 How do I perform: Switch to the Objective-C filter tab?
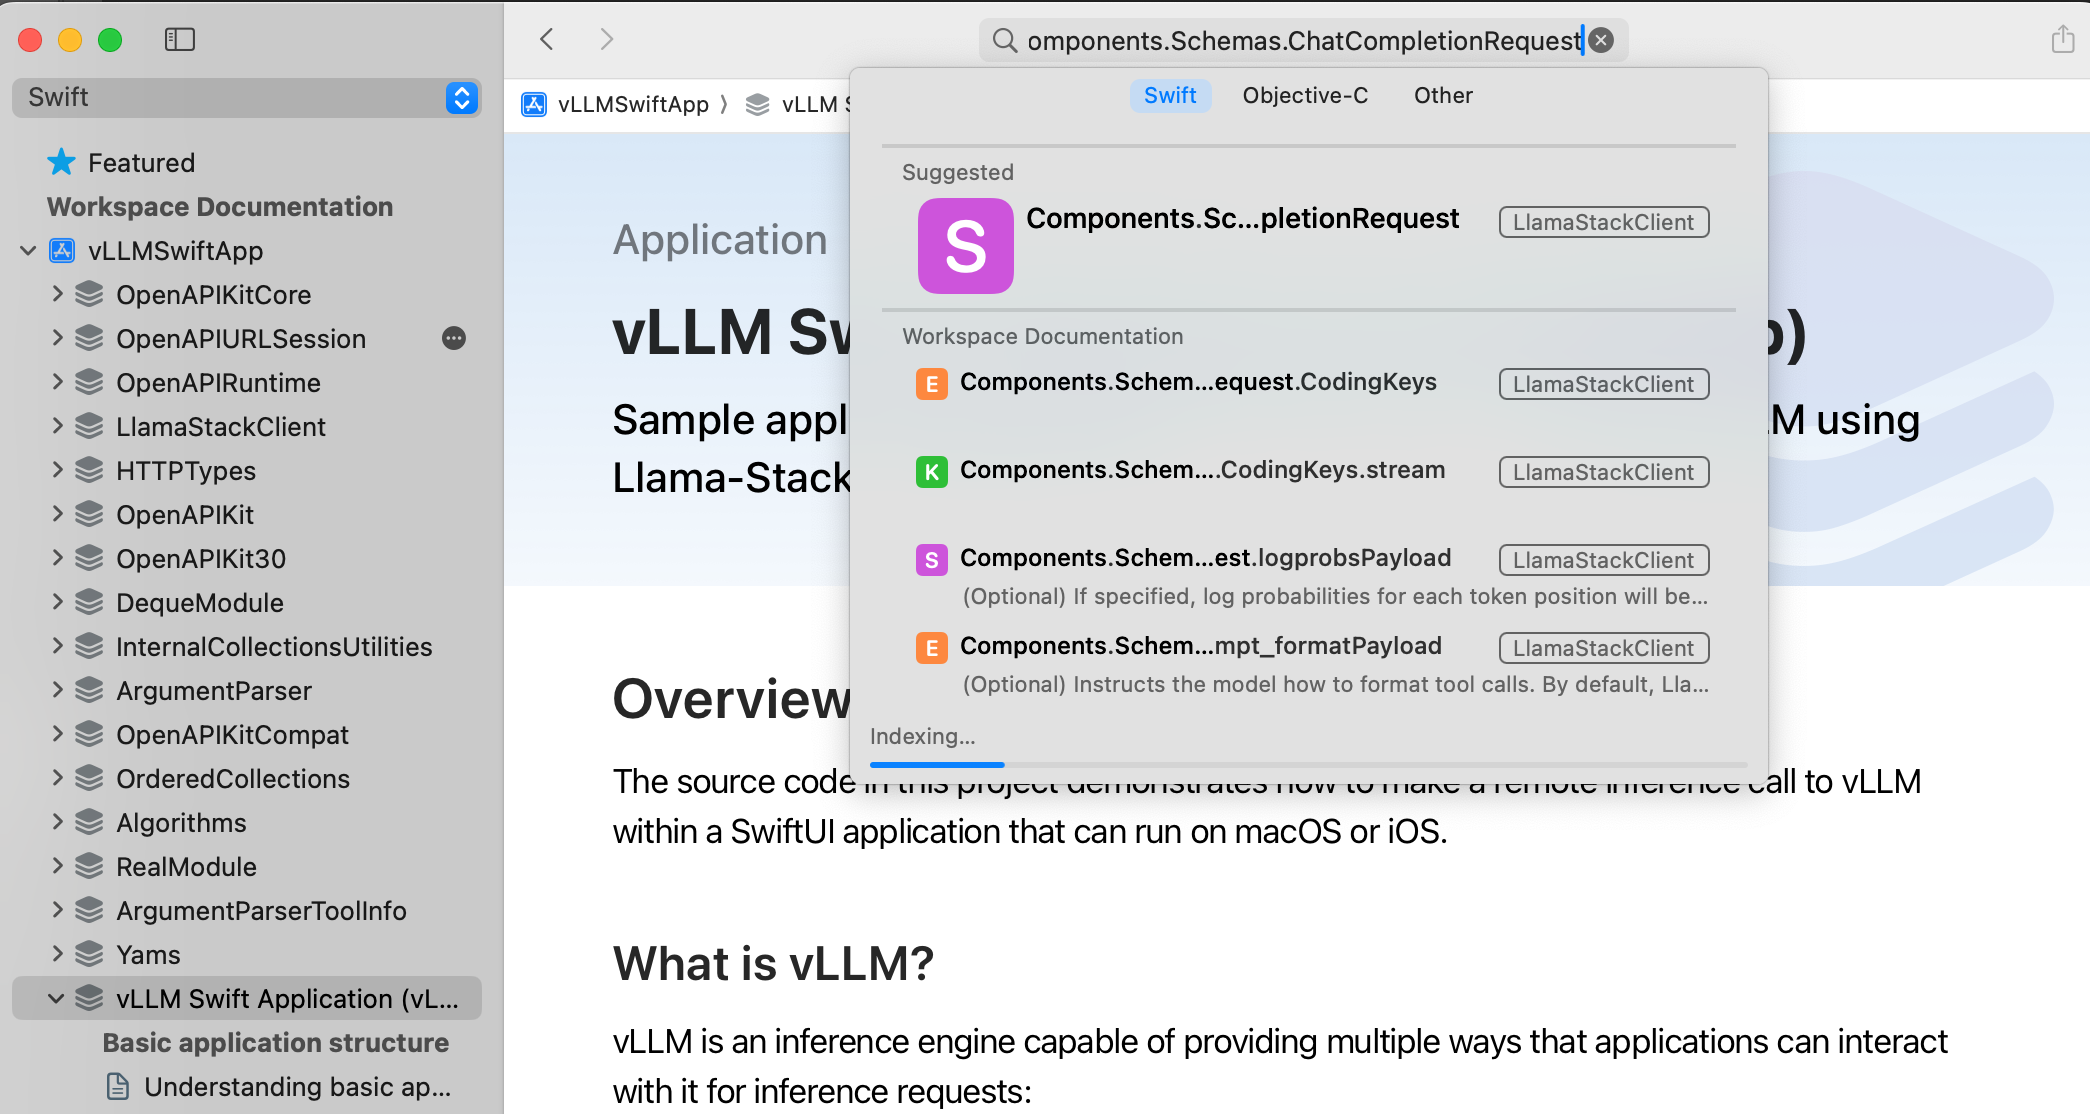[1304, 95]
